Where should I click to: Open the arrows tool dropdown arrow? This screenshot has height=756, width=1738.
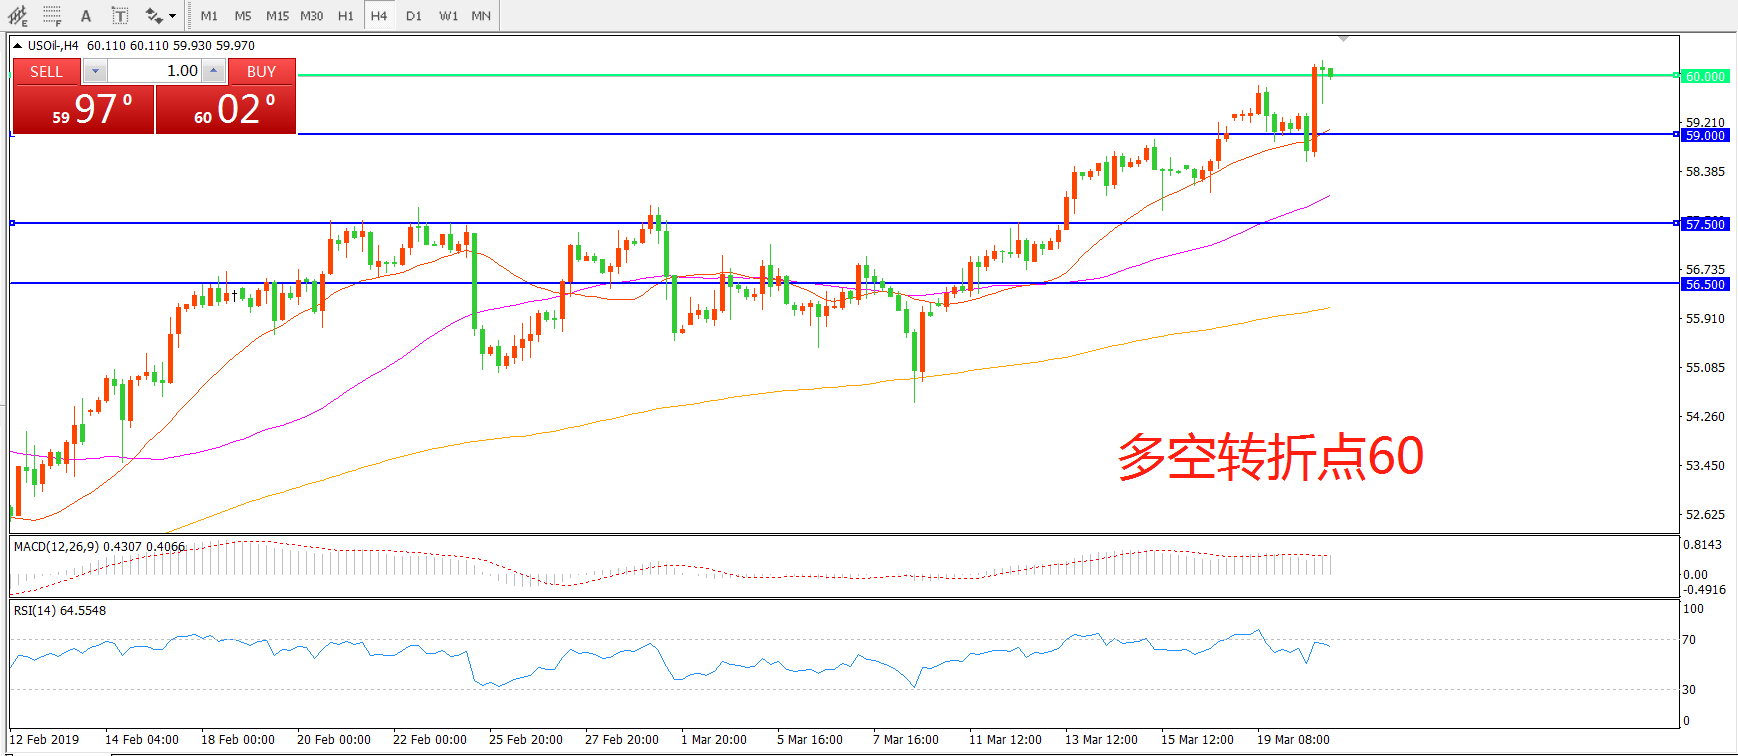[172, 16]
